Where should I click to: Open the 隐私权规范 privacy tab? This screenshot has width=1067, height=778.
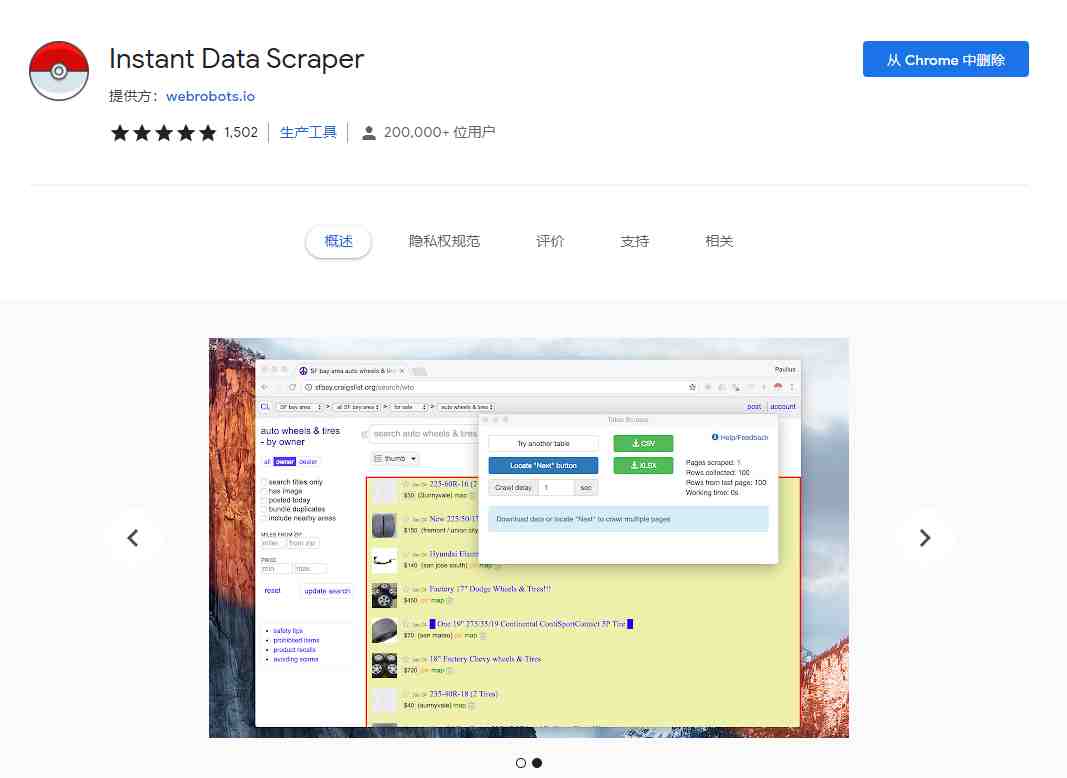(444, 241)
